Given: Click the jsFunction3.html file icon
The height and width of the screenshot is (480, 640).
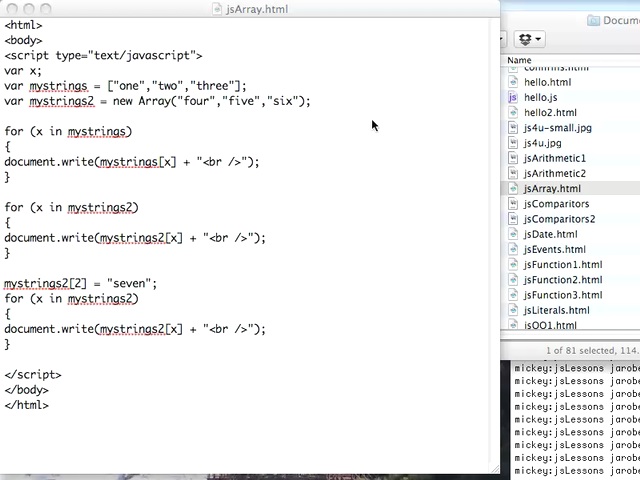Looking at the screenshot, I should coord(513,295).
